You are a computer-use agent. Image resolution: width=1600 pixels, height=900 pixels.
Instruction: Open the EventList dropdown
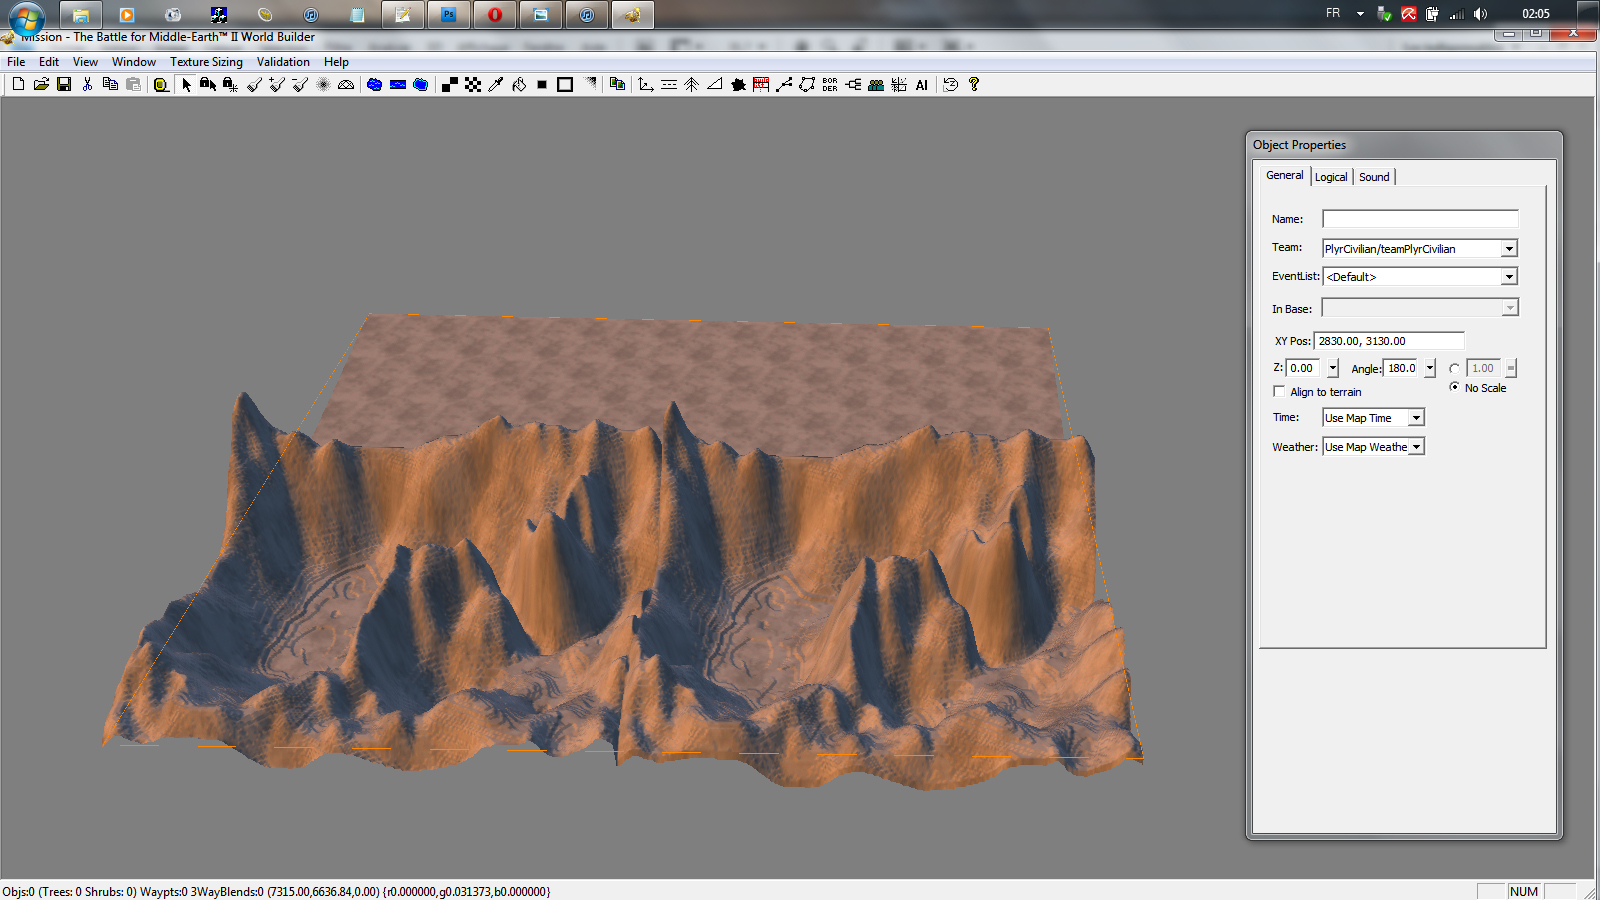1509,276
